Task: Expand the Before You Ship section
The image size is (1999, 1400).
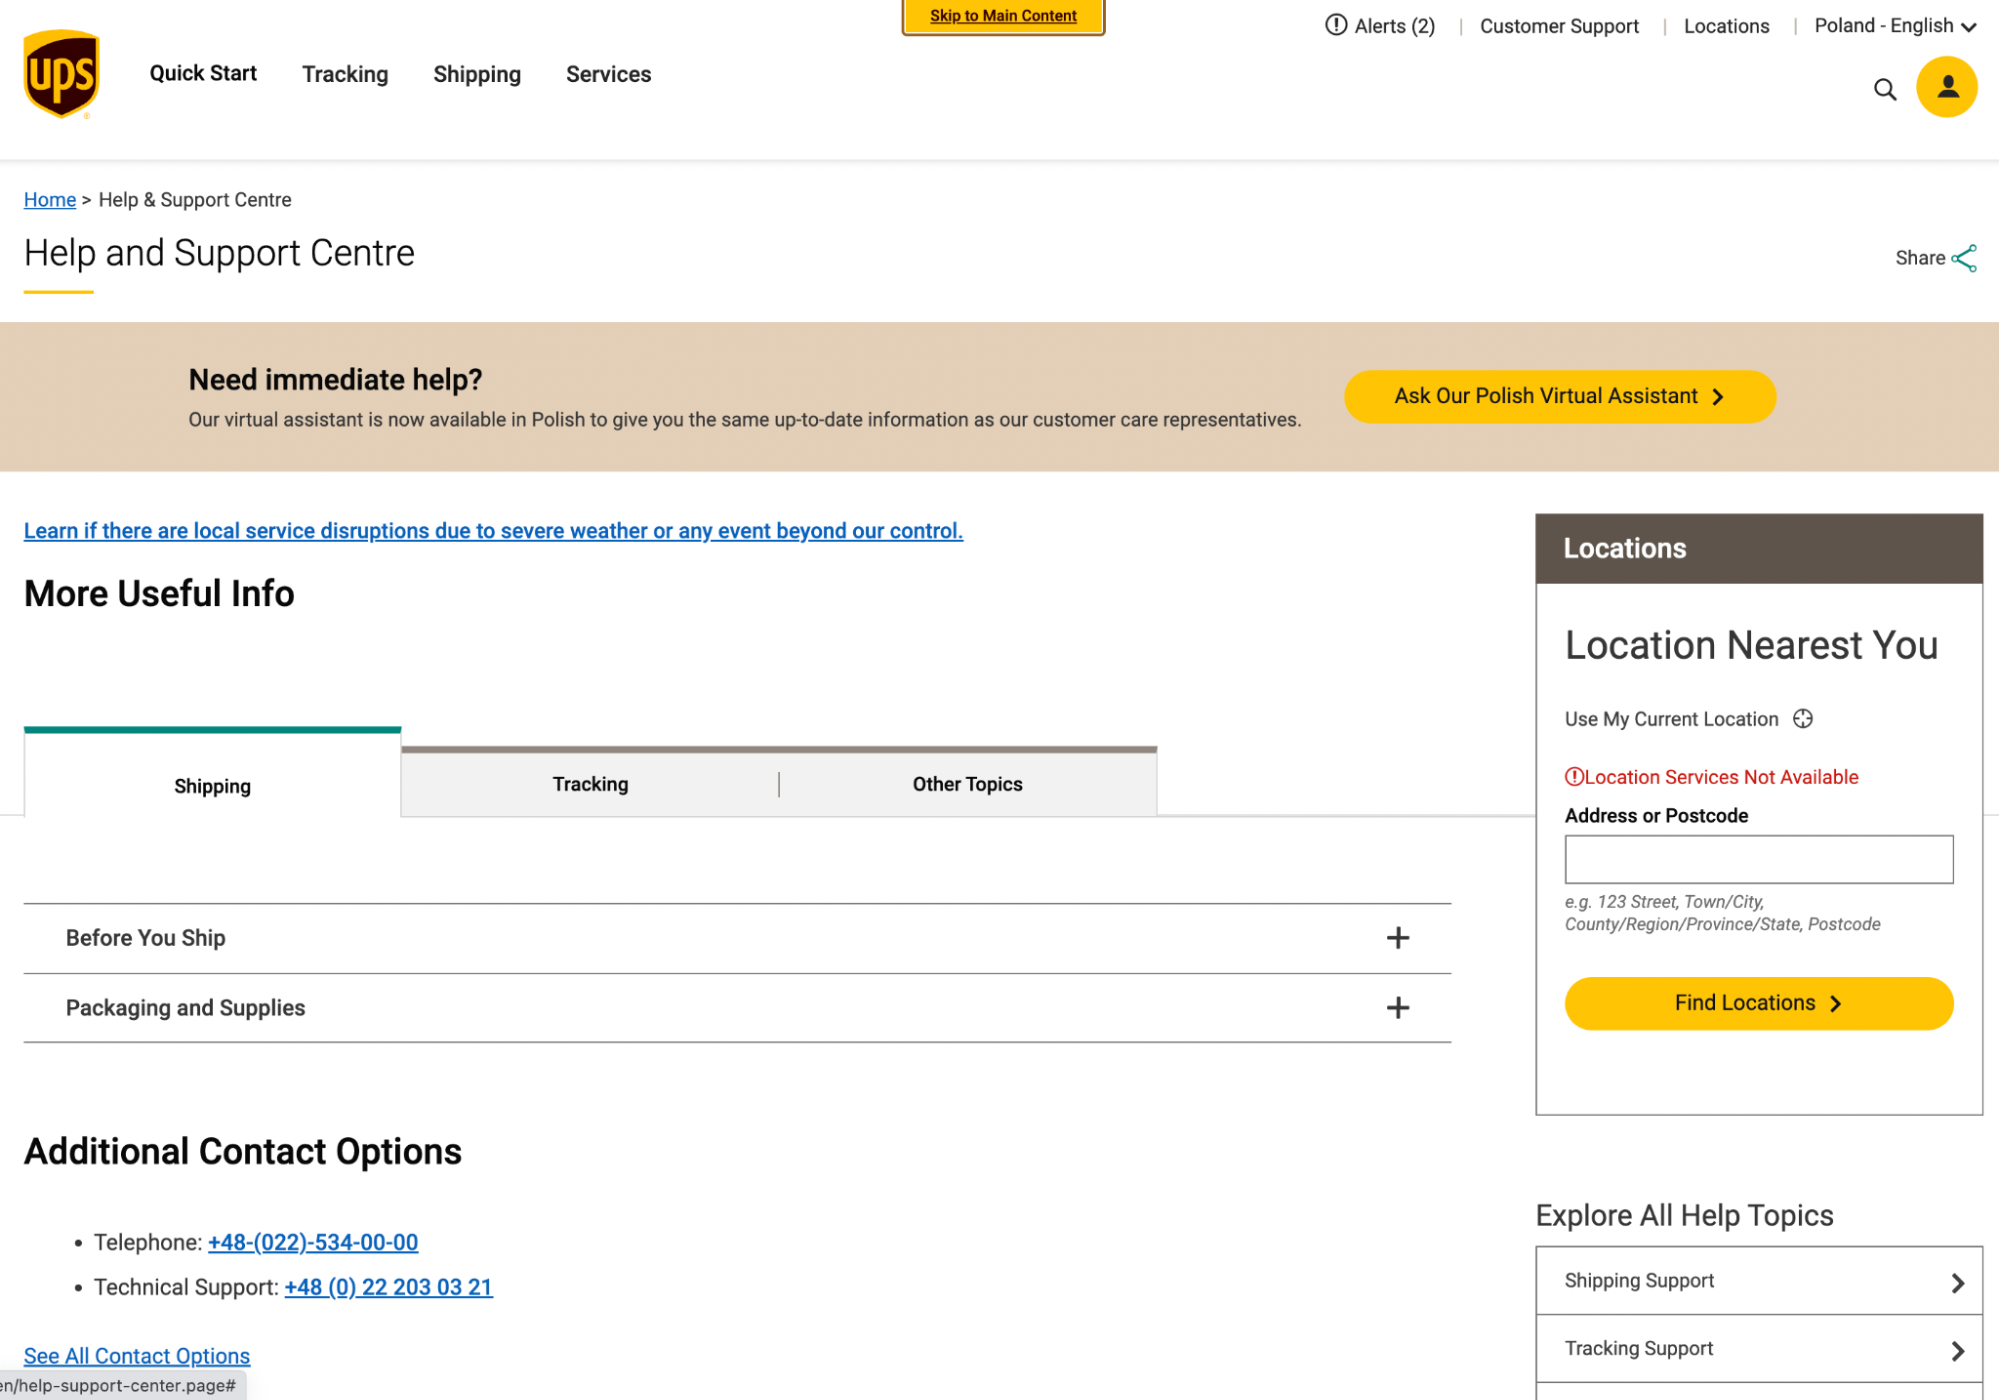Action: coord(737,938)
